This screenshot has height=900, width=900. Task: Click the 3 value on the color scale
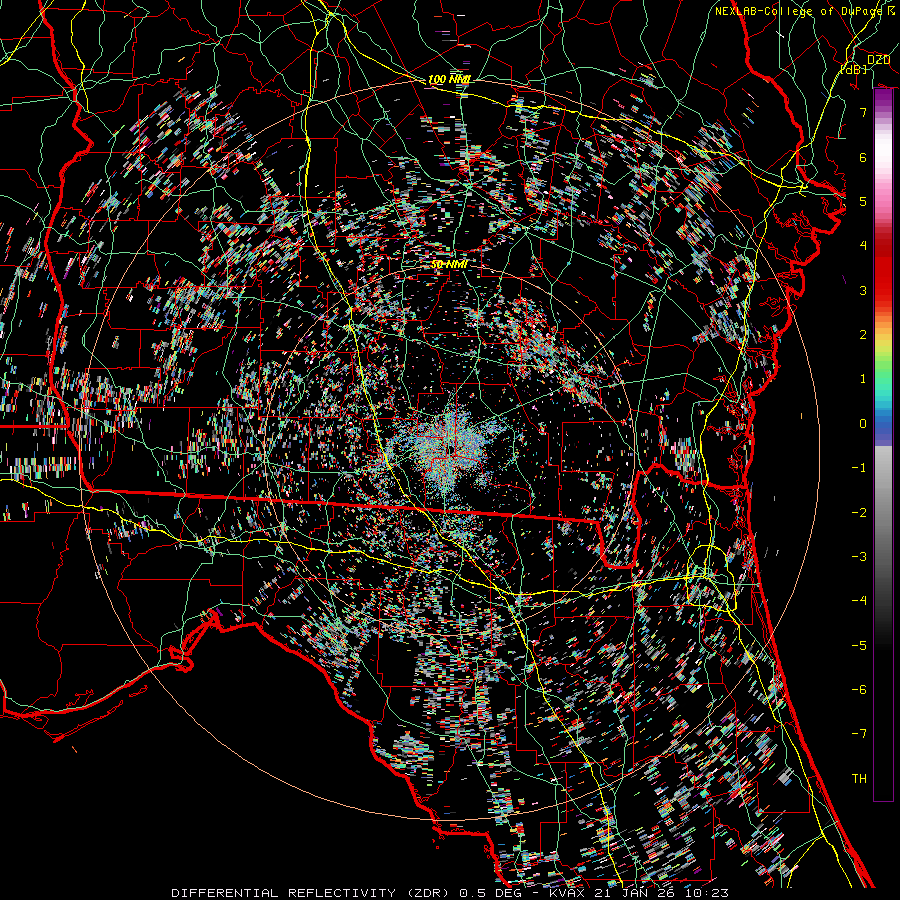863,290
